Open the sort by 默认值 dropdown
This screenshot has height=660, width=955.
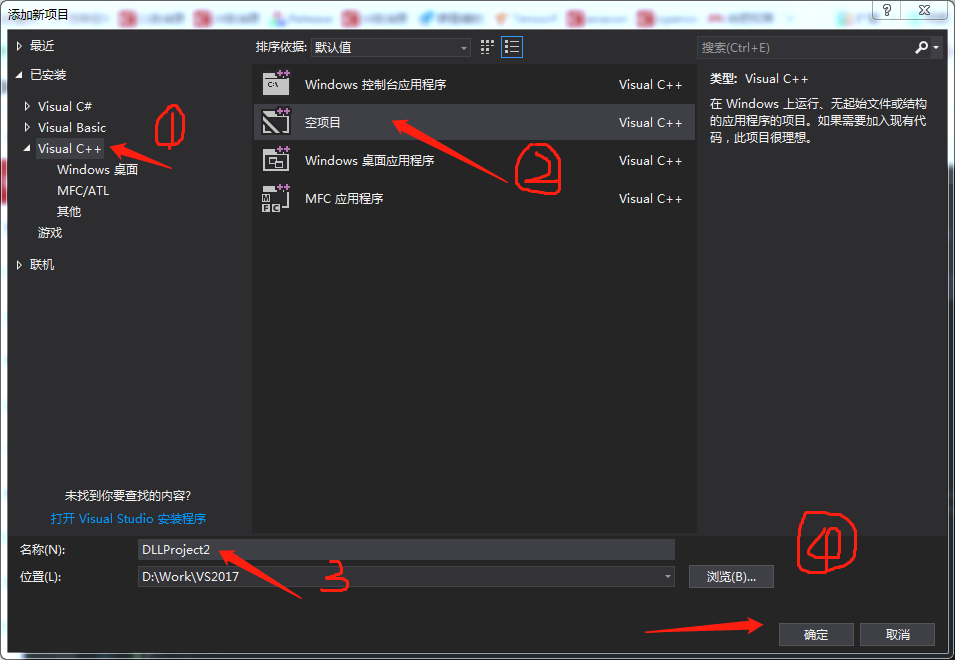[390, 47]
